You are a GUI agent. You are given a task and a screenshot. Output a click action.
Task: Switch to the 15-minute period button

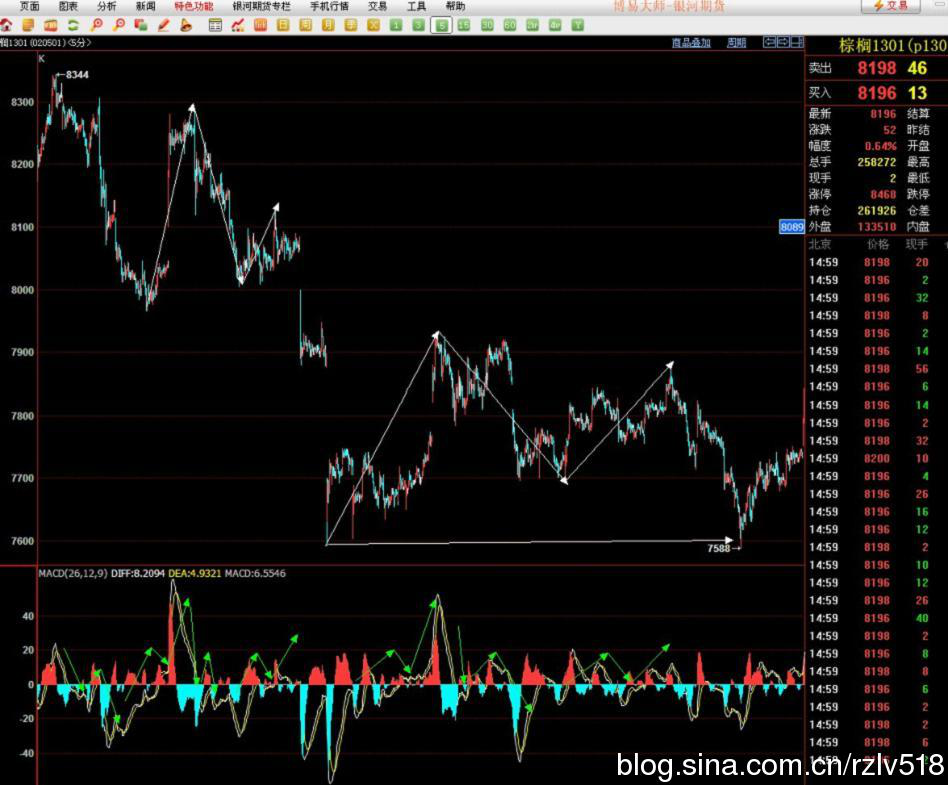coord(464,25)
